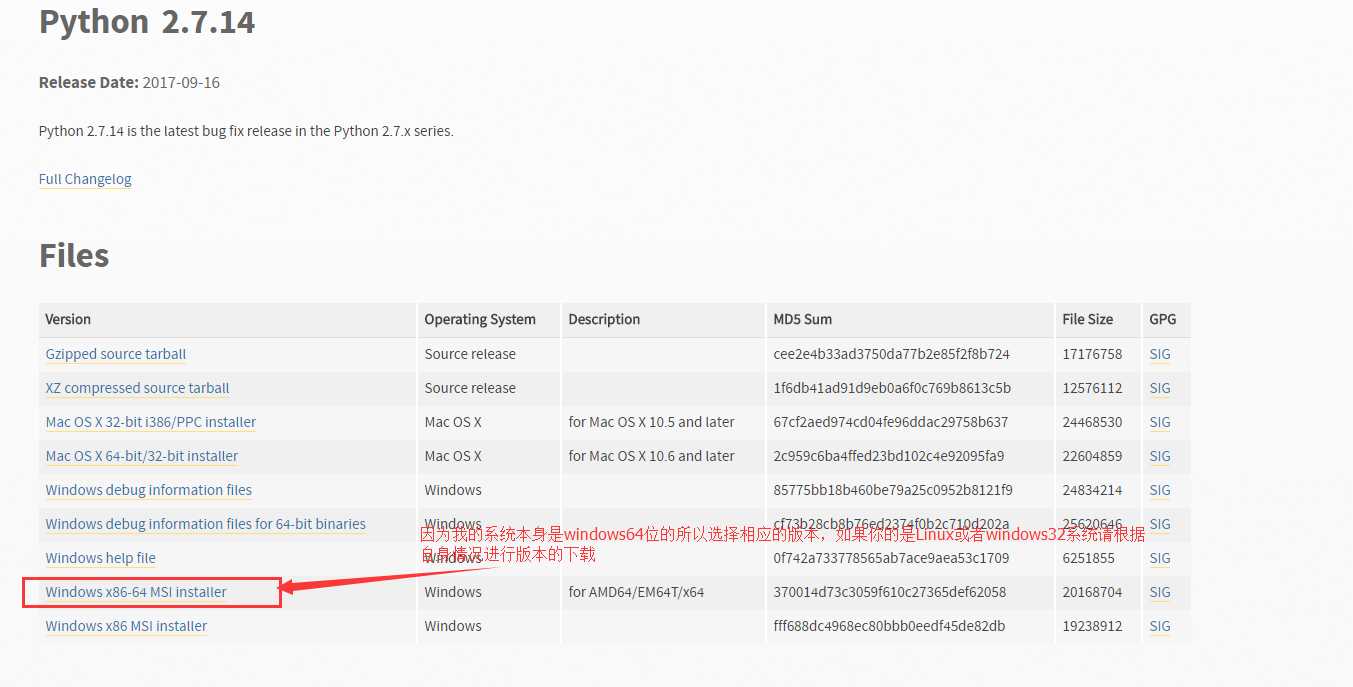
Task: Click 'for AMD64/EM64T/x64' description
Action: click(x=637, y=592)
